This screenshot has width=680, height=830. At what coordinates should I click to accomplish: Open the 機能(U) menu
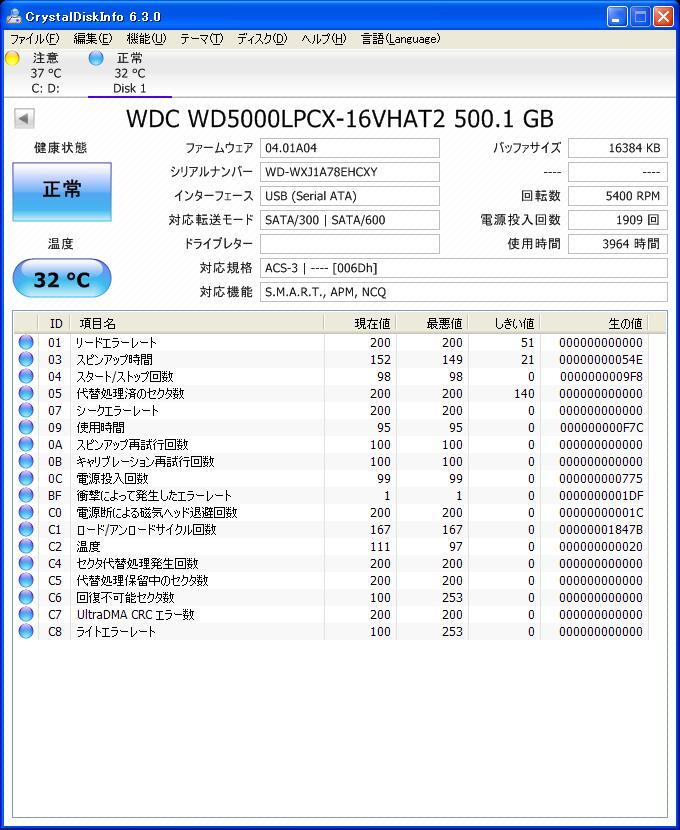coord(146,39)
